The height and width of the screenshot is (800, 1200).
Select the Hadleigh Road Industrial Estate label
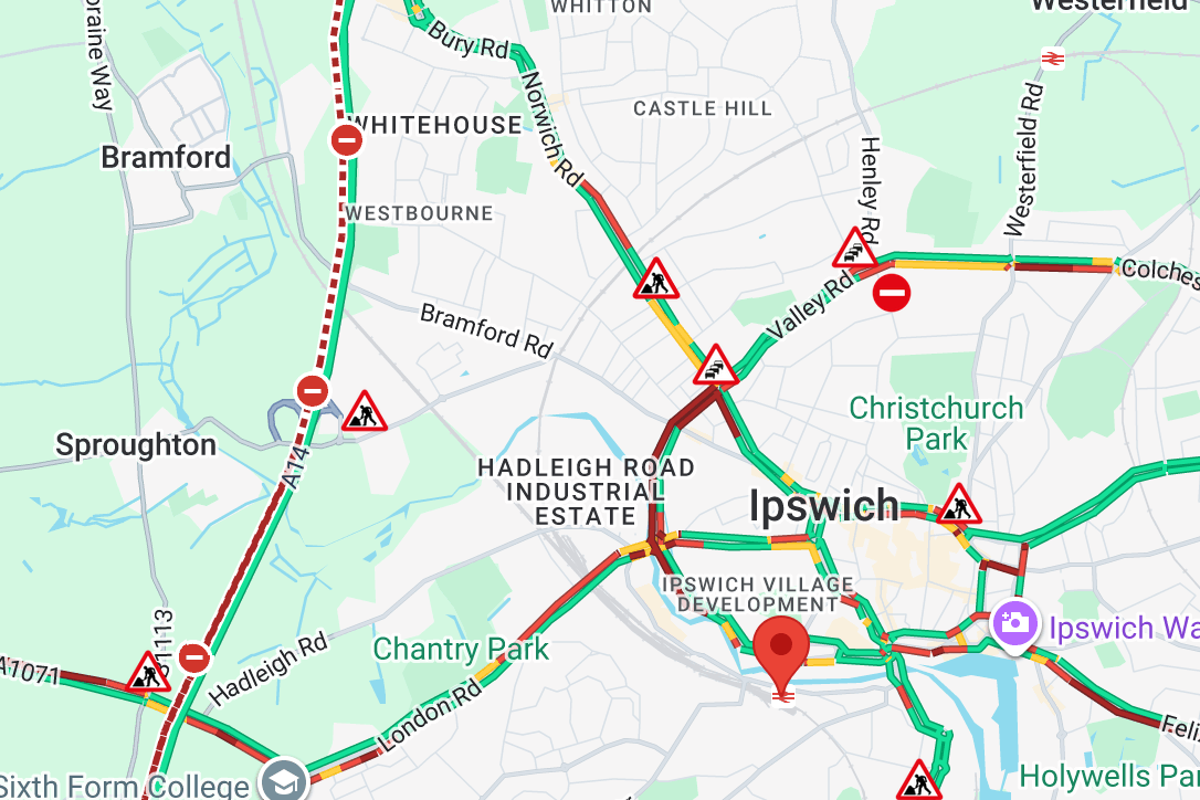pyautogui.click(x=586, y=492)
